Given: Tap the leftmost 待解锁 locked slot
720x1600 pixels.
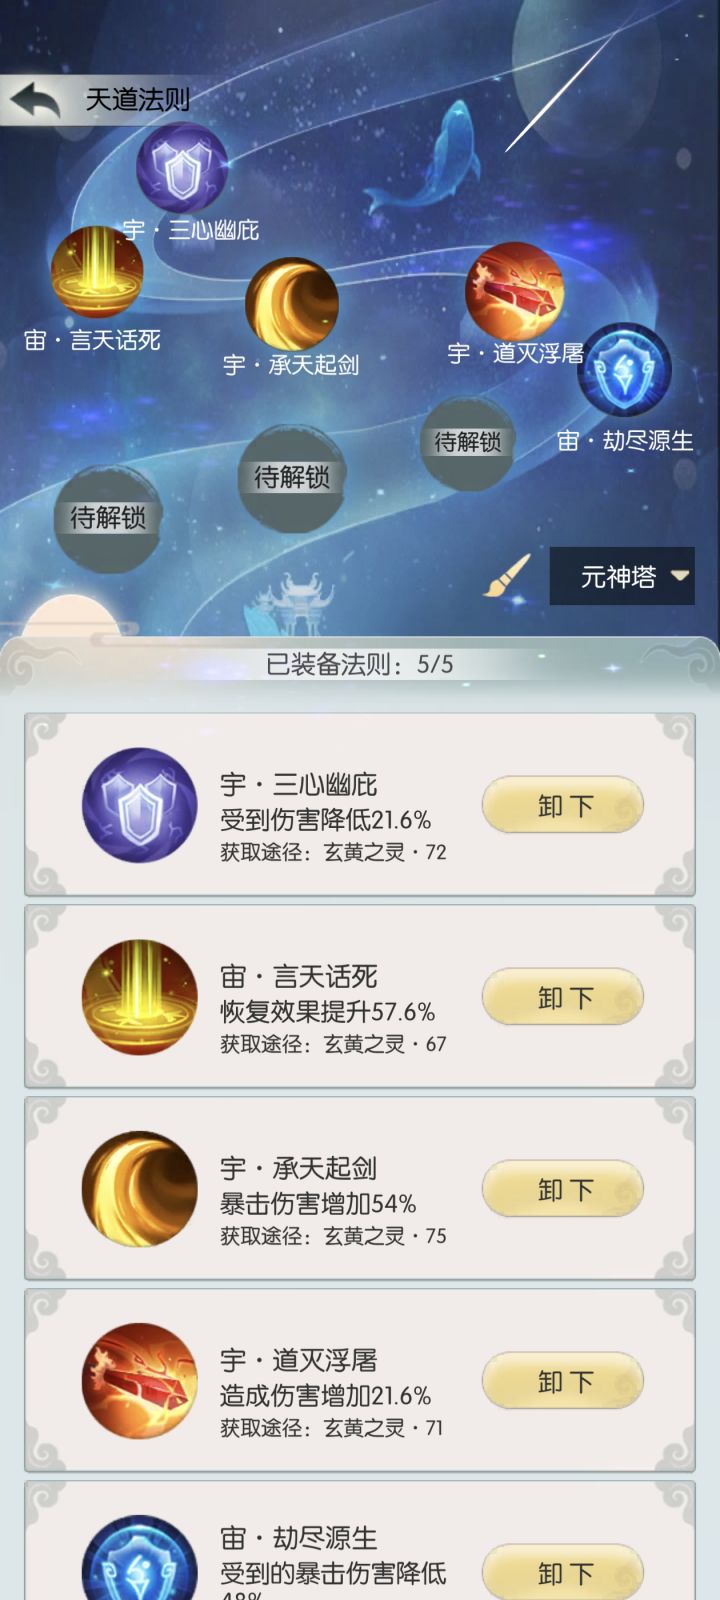Looking at the screenshot, I should pyautogui.click(x=107, y=518).
